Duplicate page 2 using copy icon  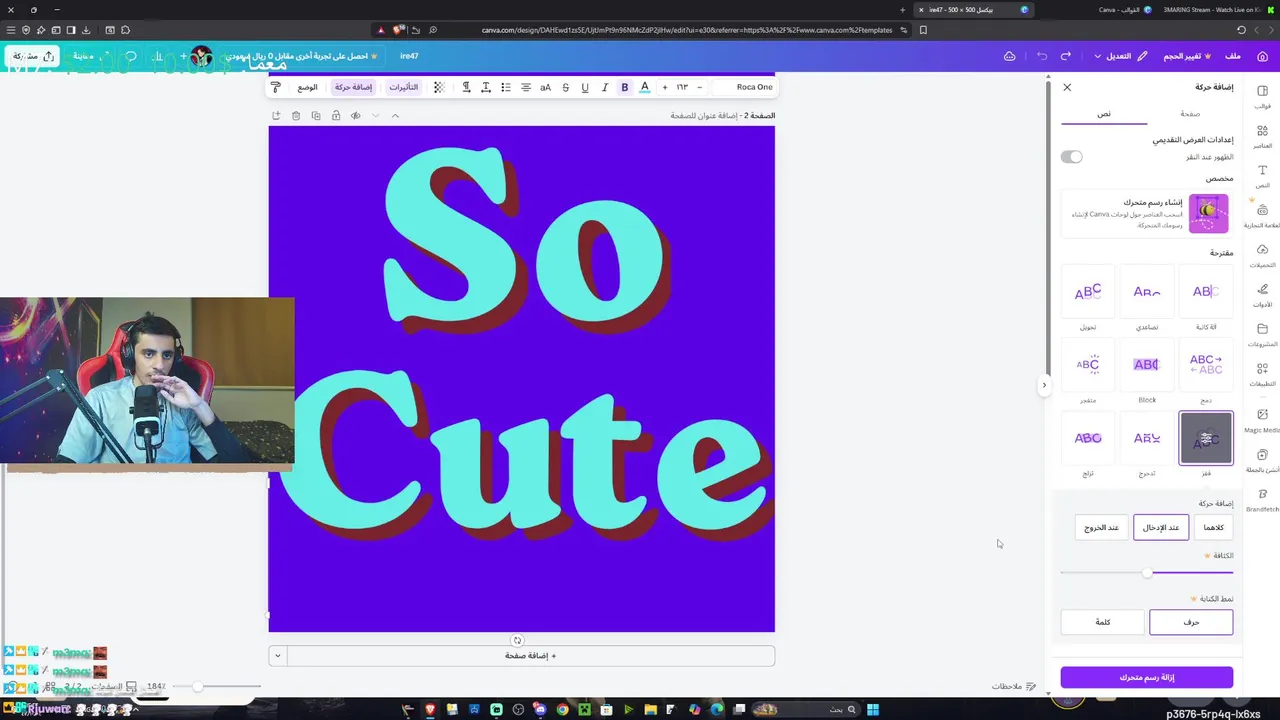[316, 116]
